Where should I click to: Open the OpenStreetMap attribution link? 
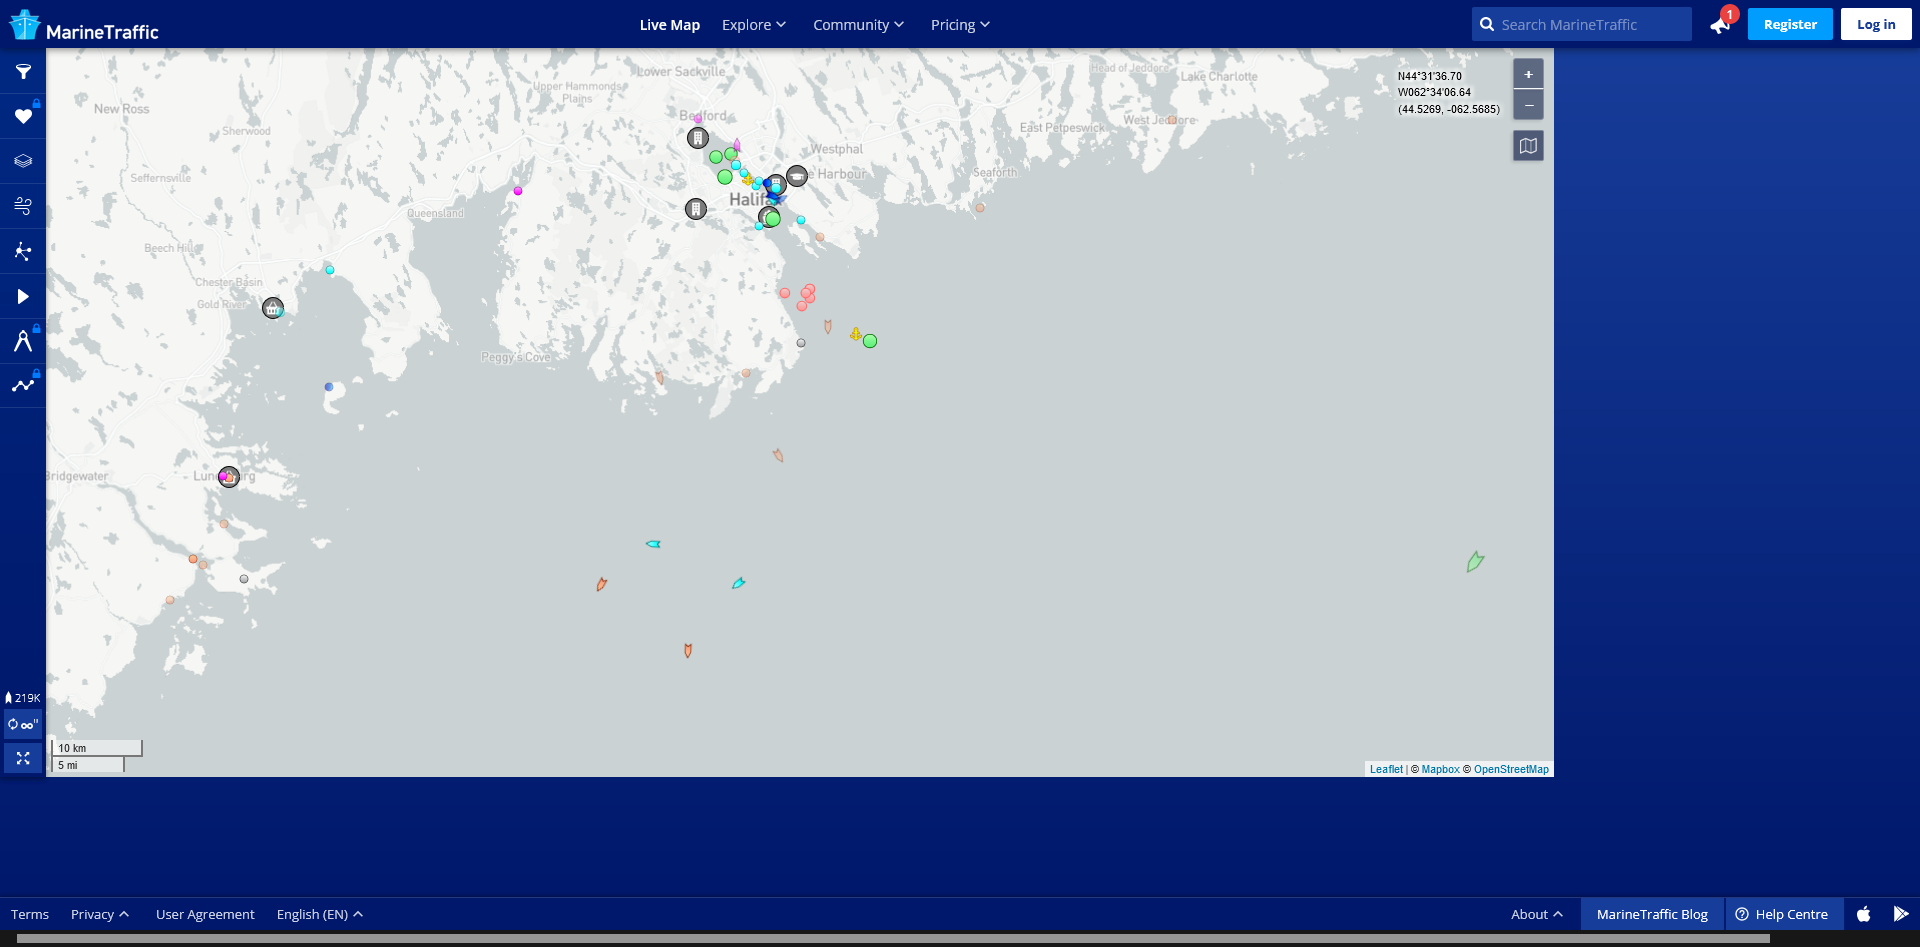(x=1511, y=769)
